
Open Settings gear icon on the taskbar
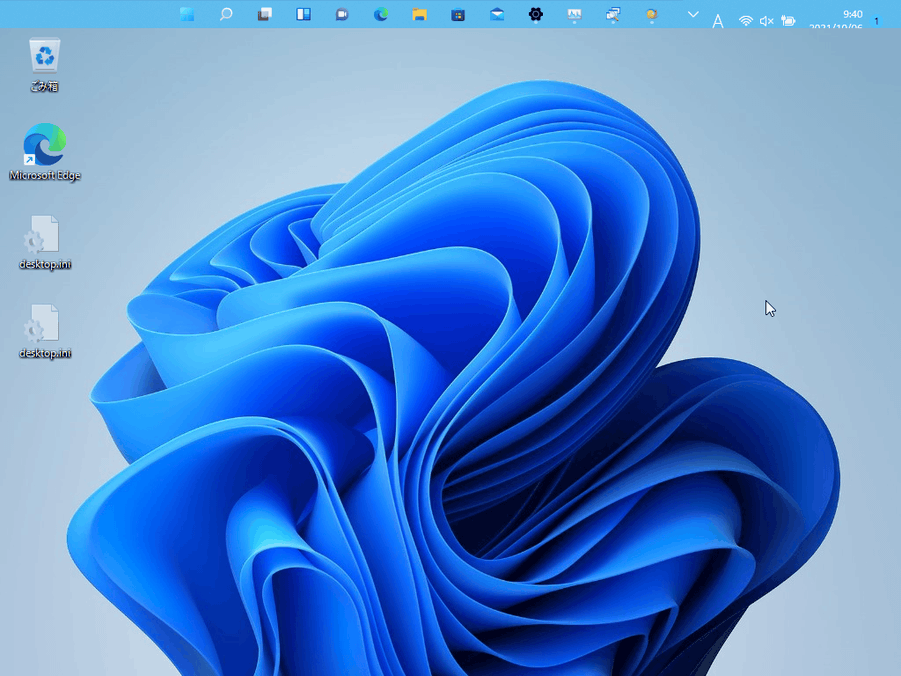pos(536,14)
